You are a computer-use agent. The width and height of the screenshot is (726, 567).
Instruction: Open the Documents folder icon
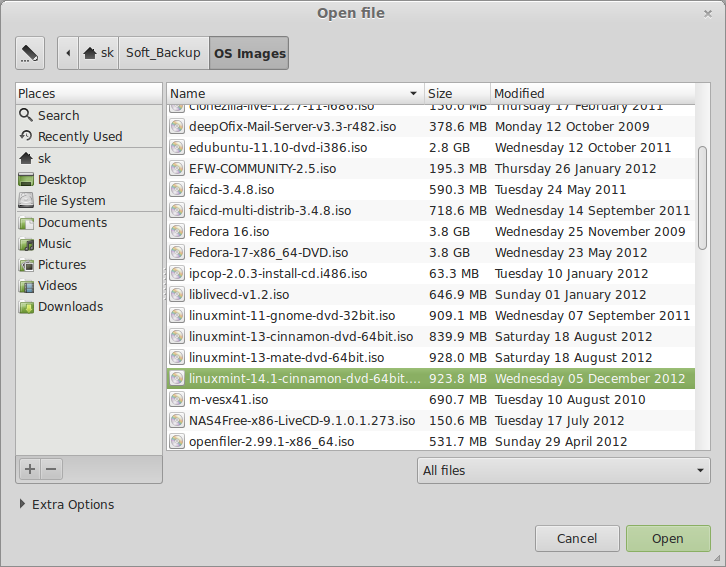(26, 223)
